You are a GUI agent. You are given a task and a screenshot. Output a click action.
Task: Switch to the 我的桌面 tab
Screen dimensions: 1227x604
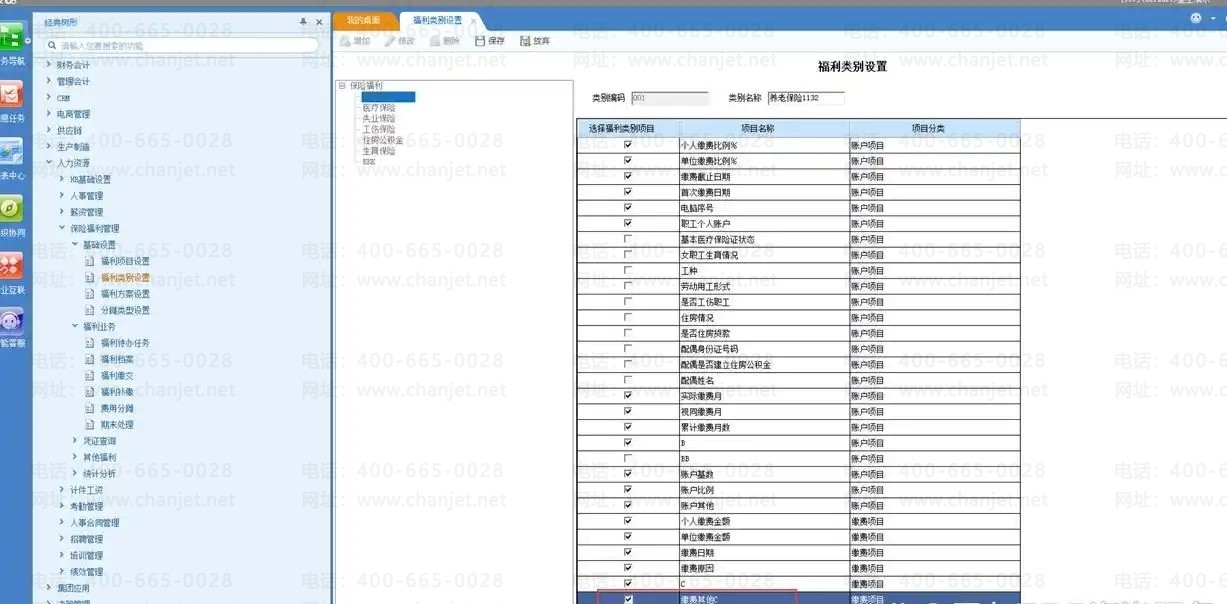[x=363, y=20]
